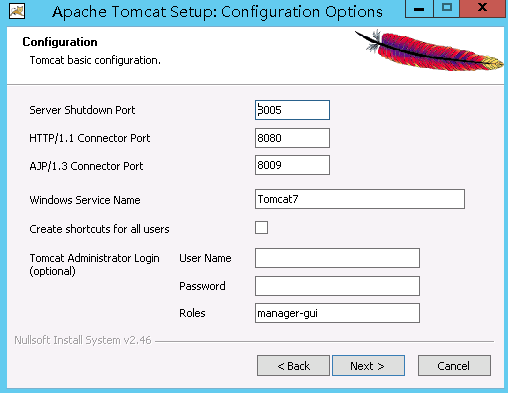Maximize the Tomcat Setup window
Viewport: 508px width, 393px height.
[x=446, y=9]
